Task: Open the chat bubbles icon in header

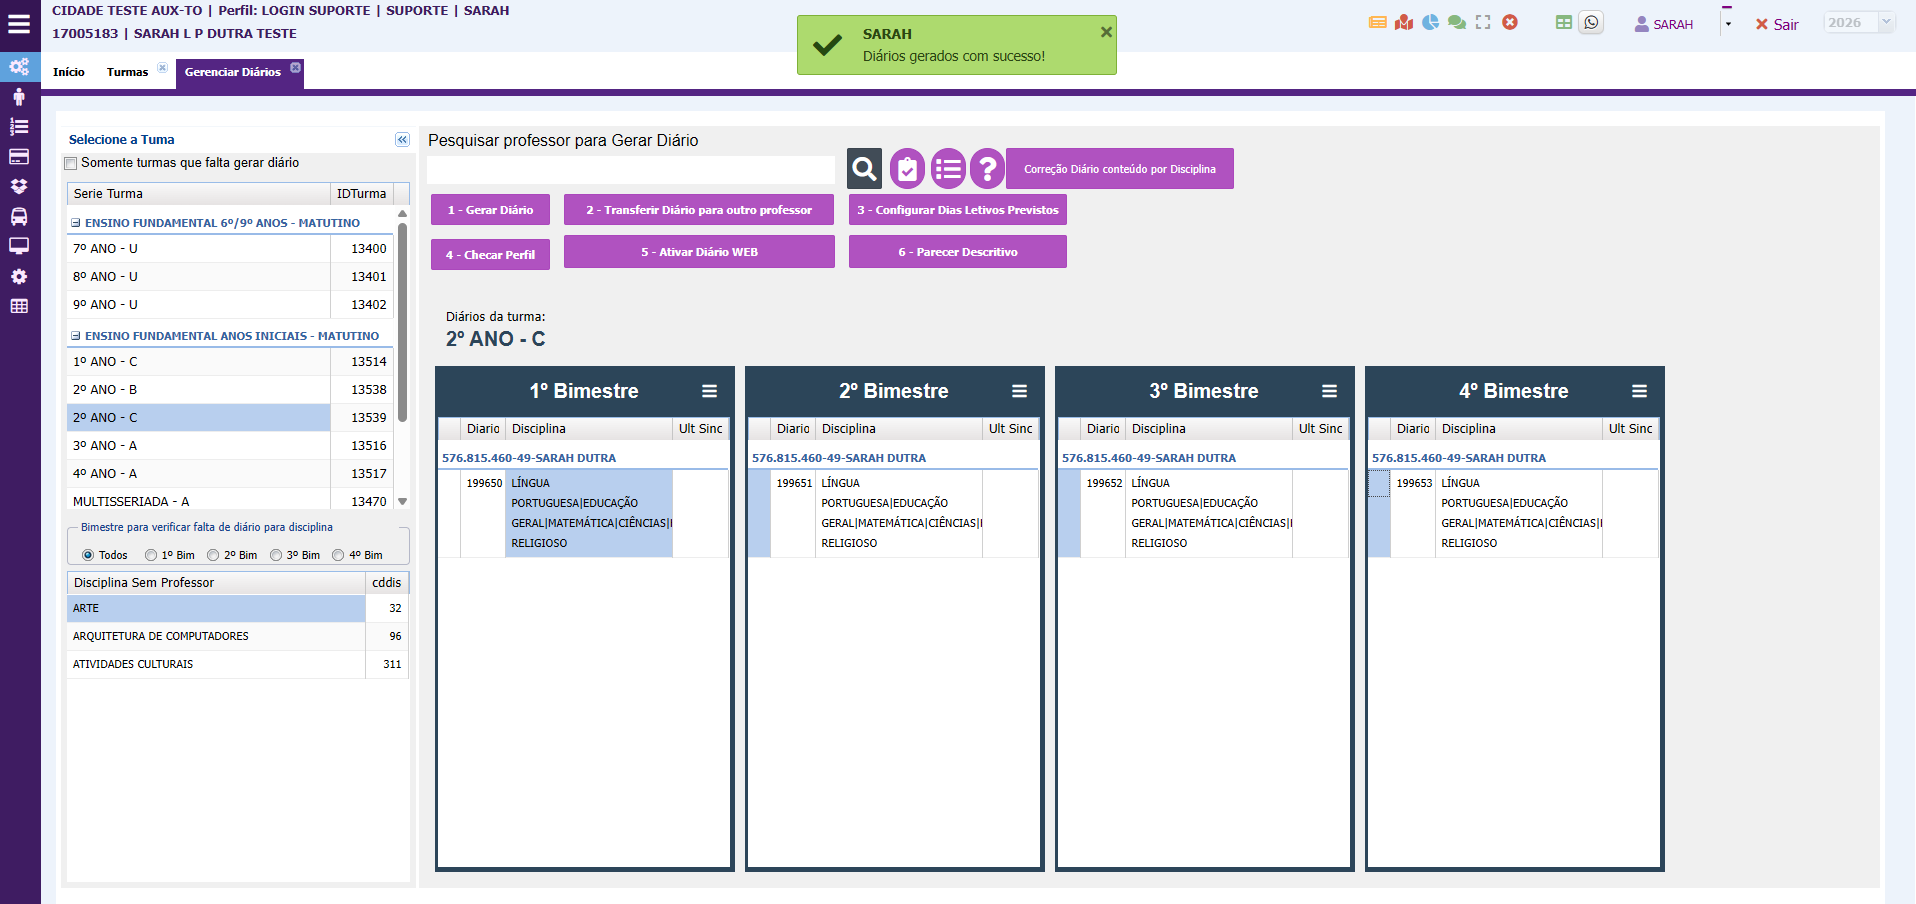Action: click(1457, 22)
